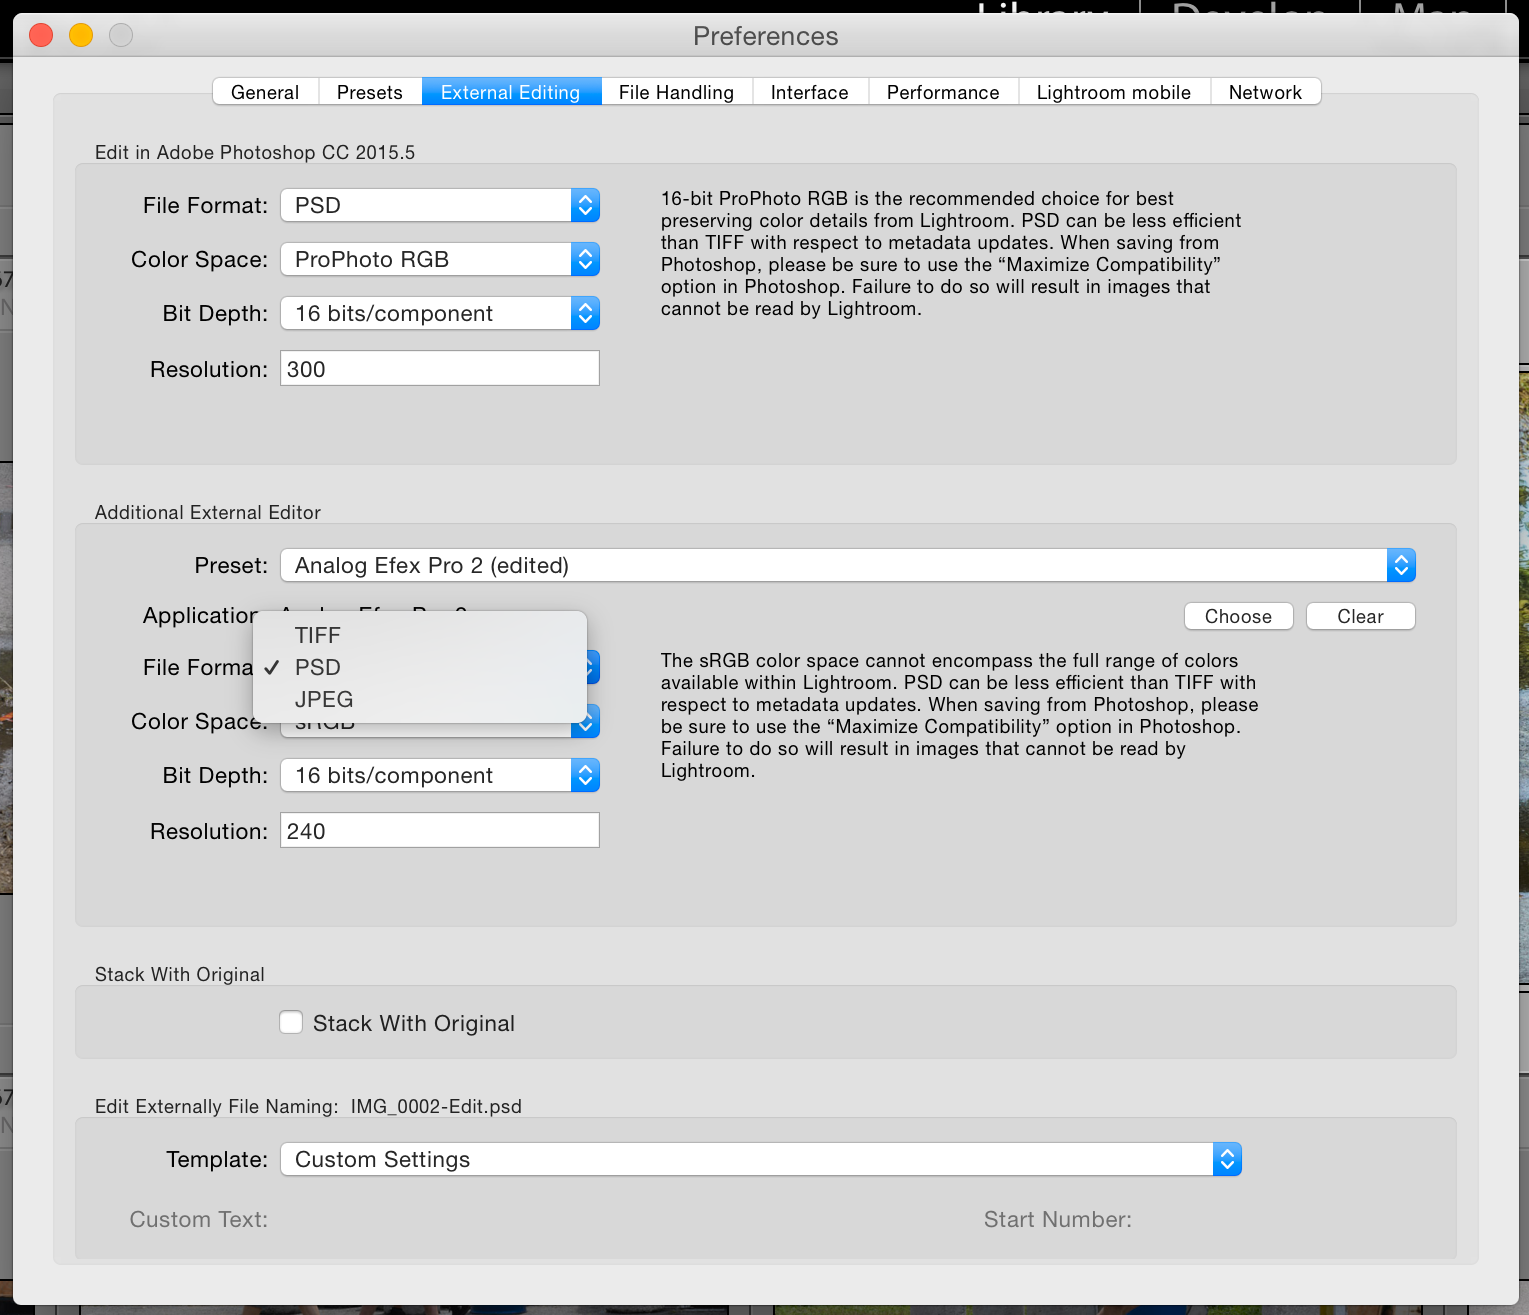Image resolution: width=1529 pixels, height=1315 pixels.
Task: Pick the checked PSD menu option
Action: point(318,667)
